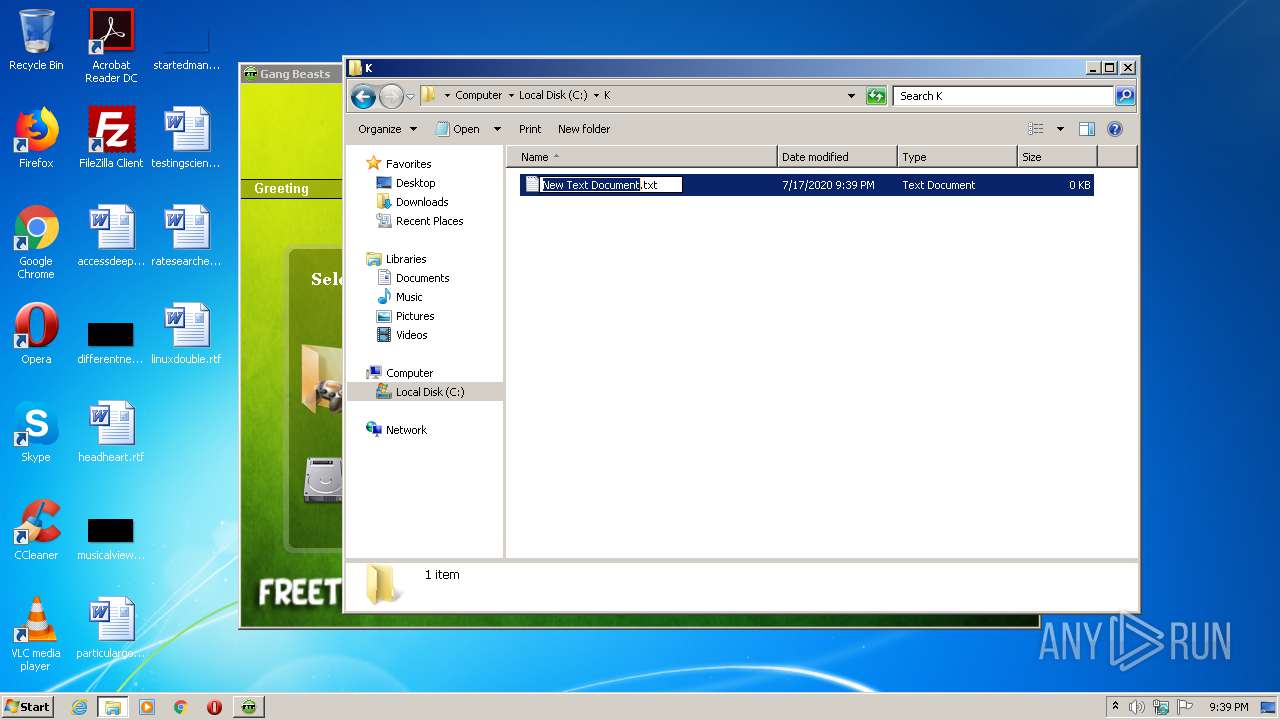Create a New folder
The width and height of the screenshot is (1280, 720).
click(x=584, y=129)
